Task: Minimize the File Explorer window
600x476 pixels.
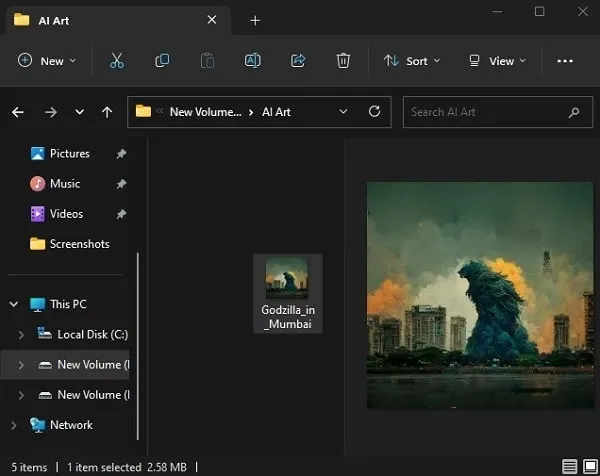Action: point(497,12)
